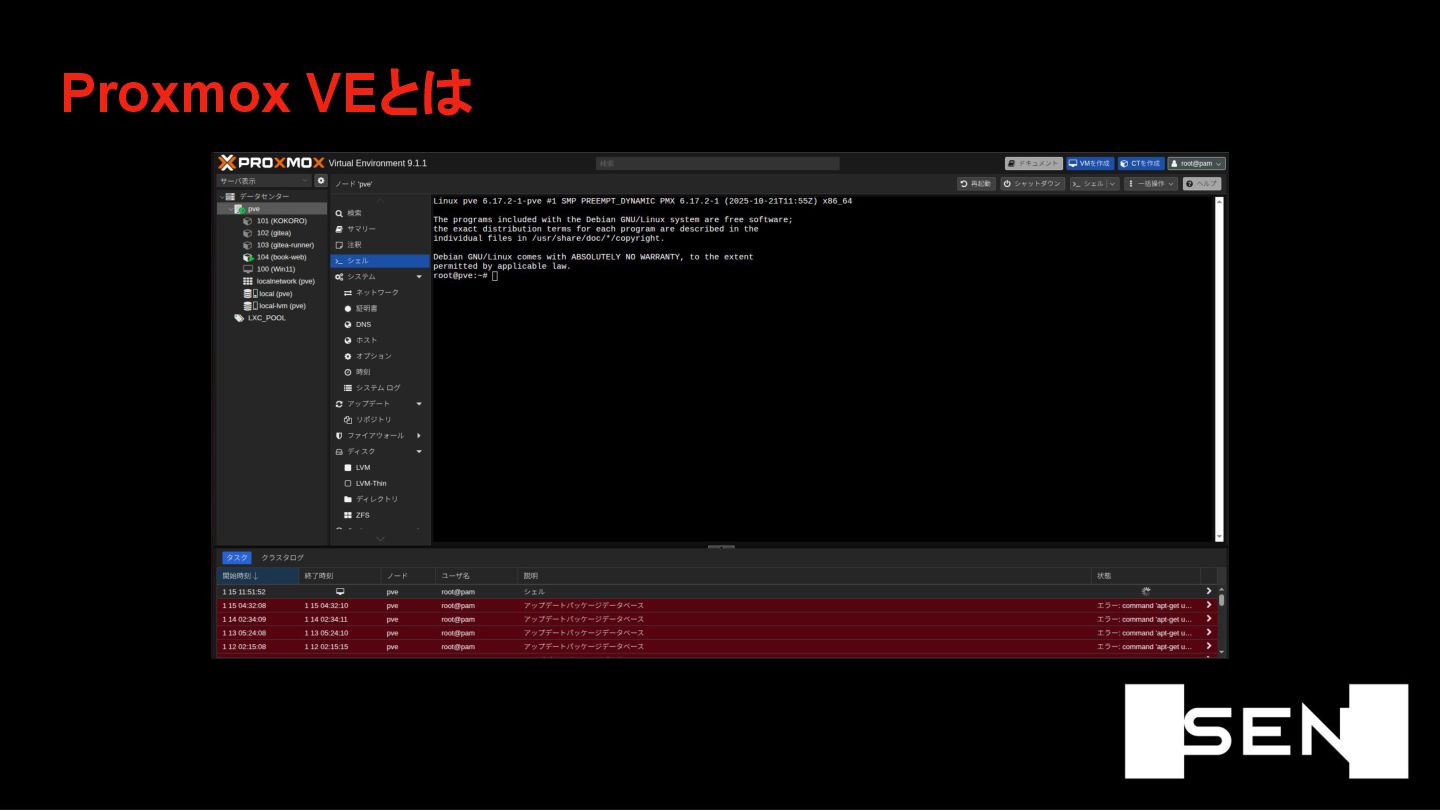Sort tasks by 開始時刻 column header

click(x=258, y=576)
